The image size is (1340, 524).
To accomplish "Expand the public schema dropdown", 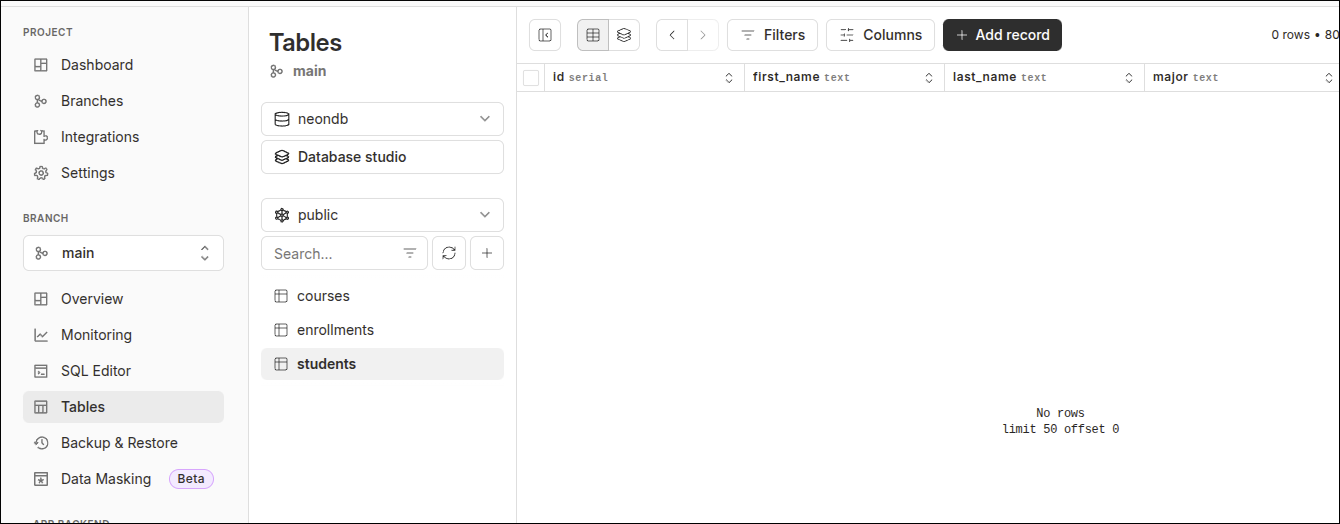I will [382, 215].
